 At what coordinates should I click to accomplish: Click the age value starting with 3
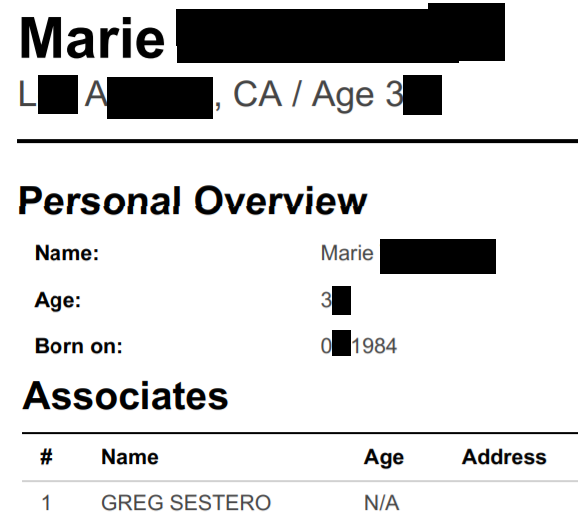tap(335, 300)
